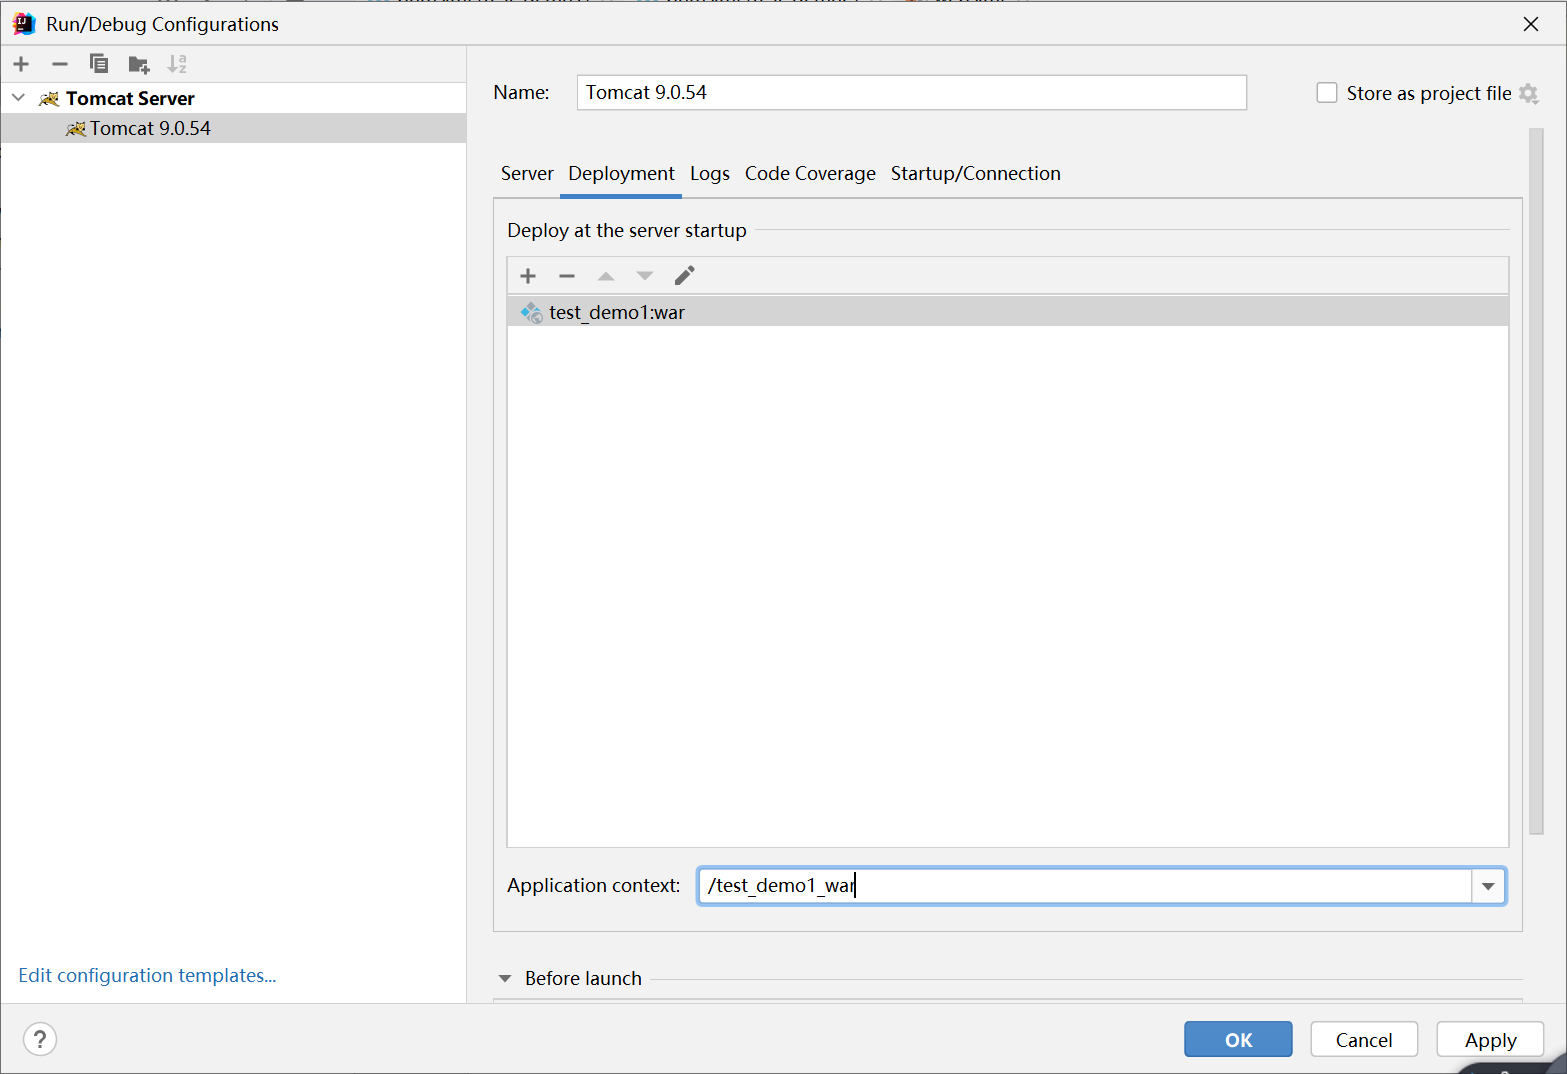Open Edit configuration templates link
This screenshot has width=1567, height=1074.
(147, 975)
